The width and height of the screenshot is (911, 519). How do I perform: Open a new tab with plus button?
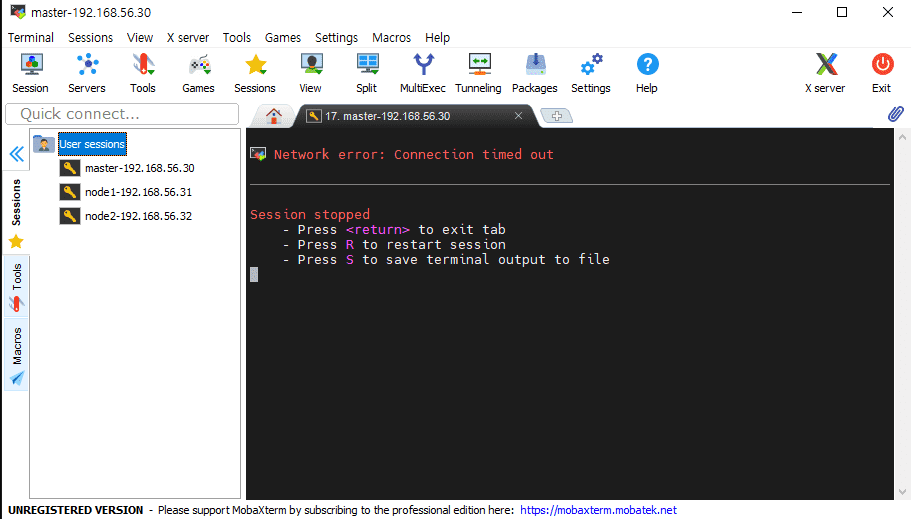point(557,116)
